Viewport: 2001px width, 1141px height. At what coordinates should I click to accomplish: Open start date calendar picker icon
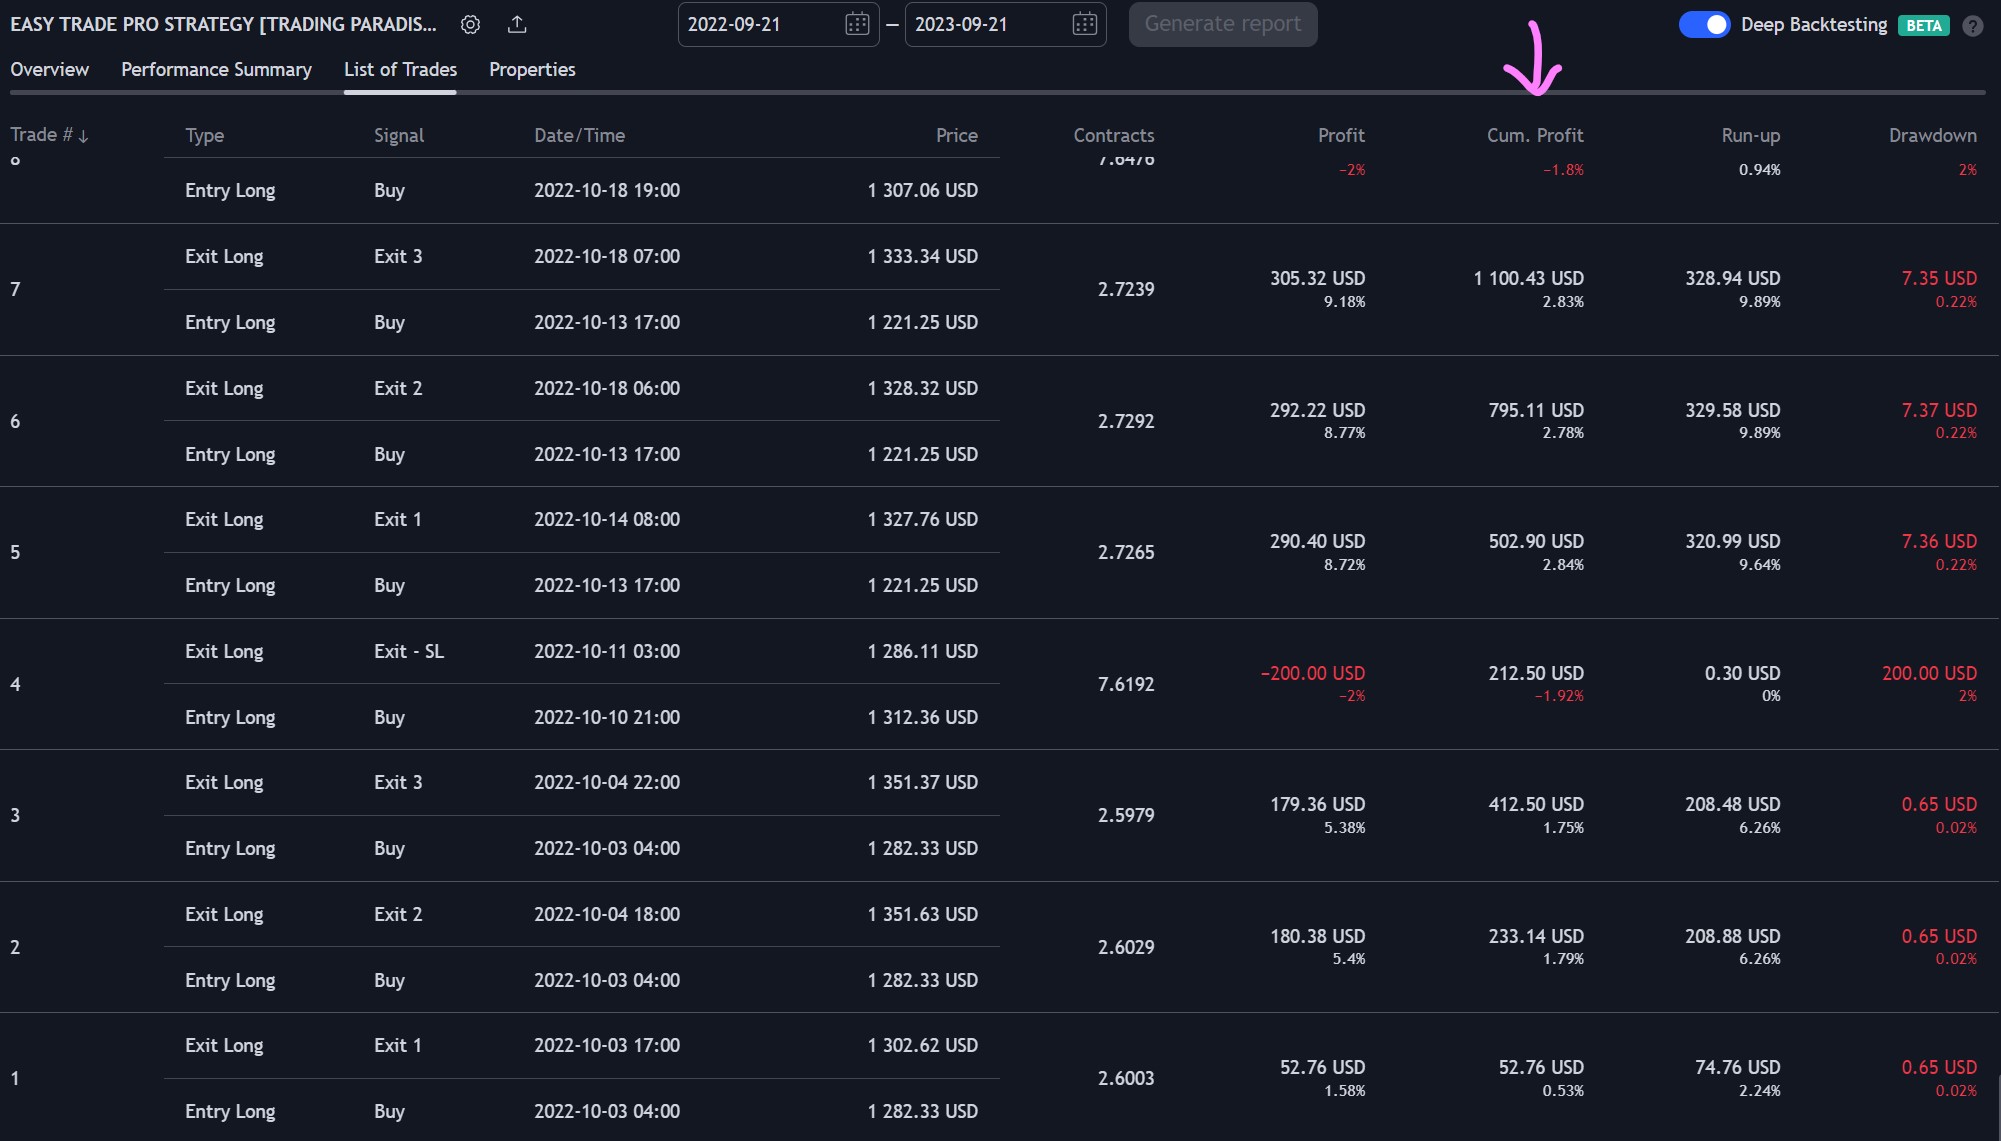(857, 24)
